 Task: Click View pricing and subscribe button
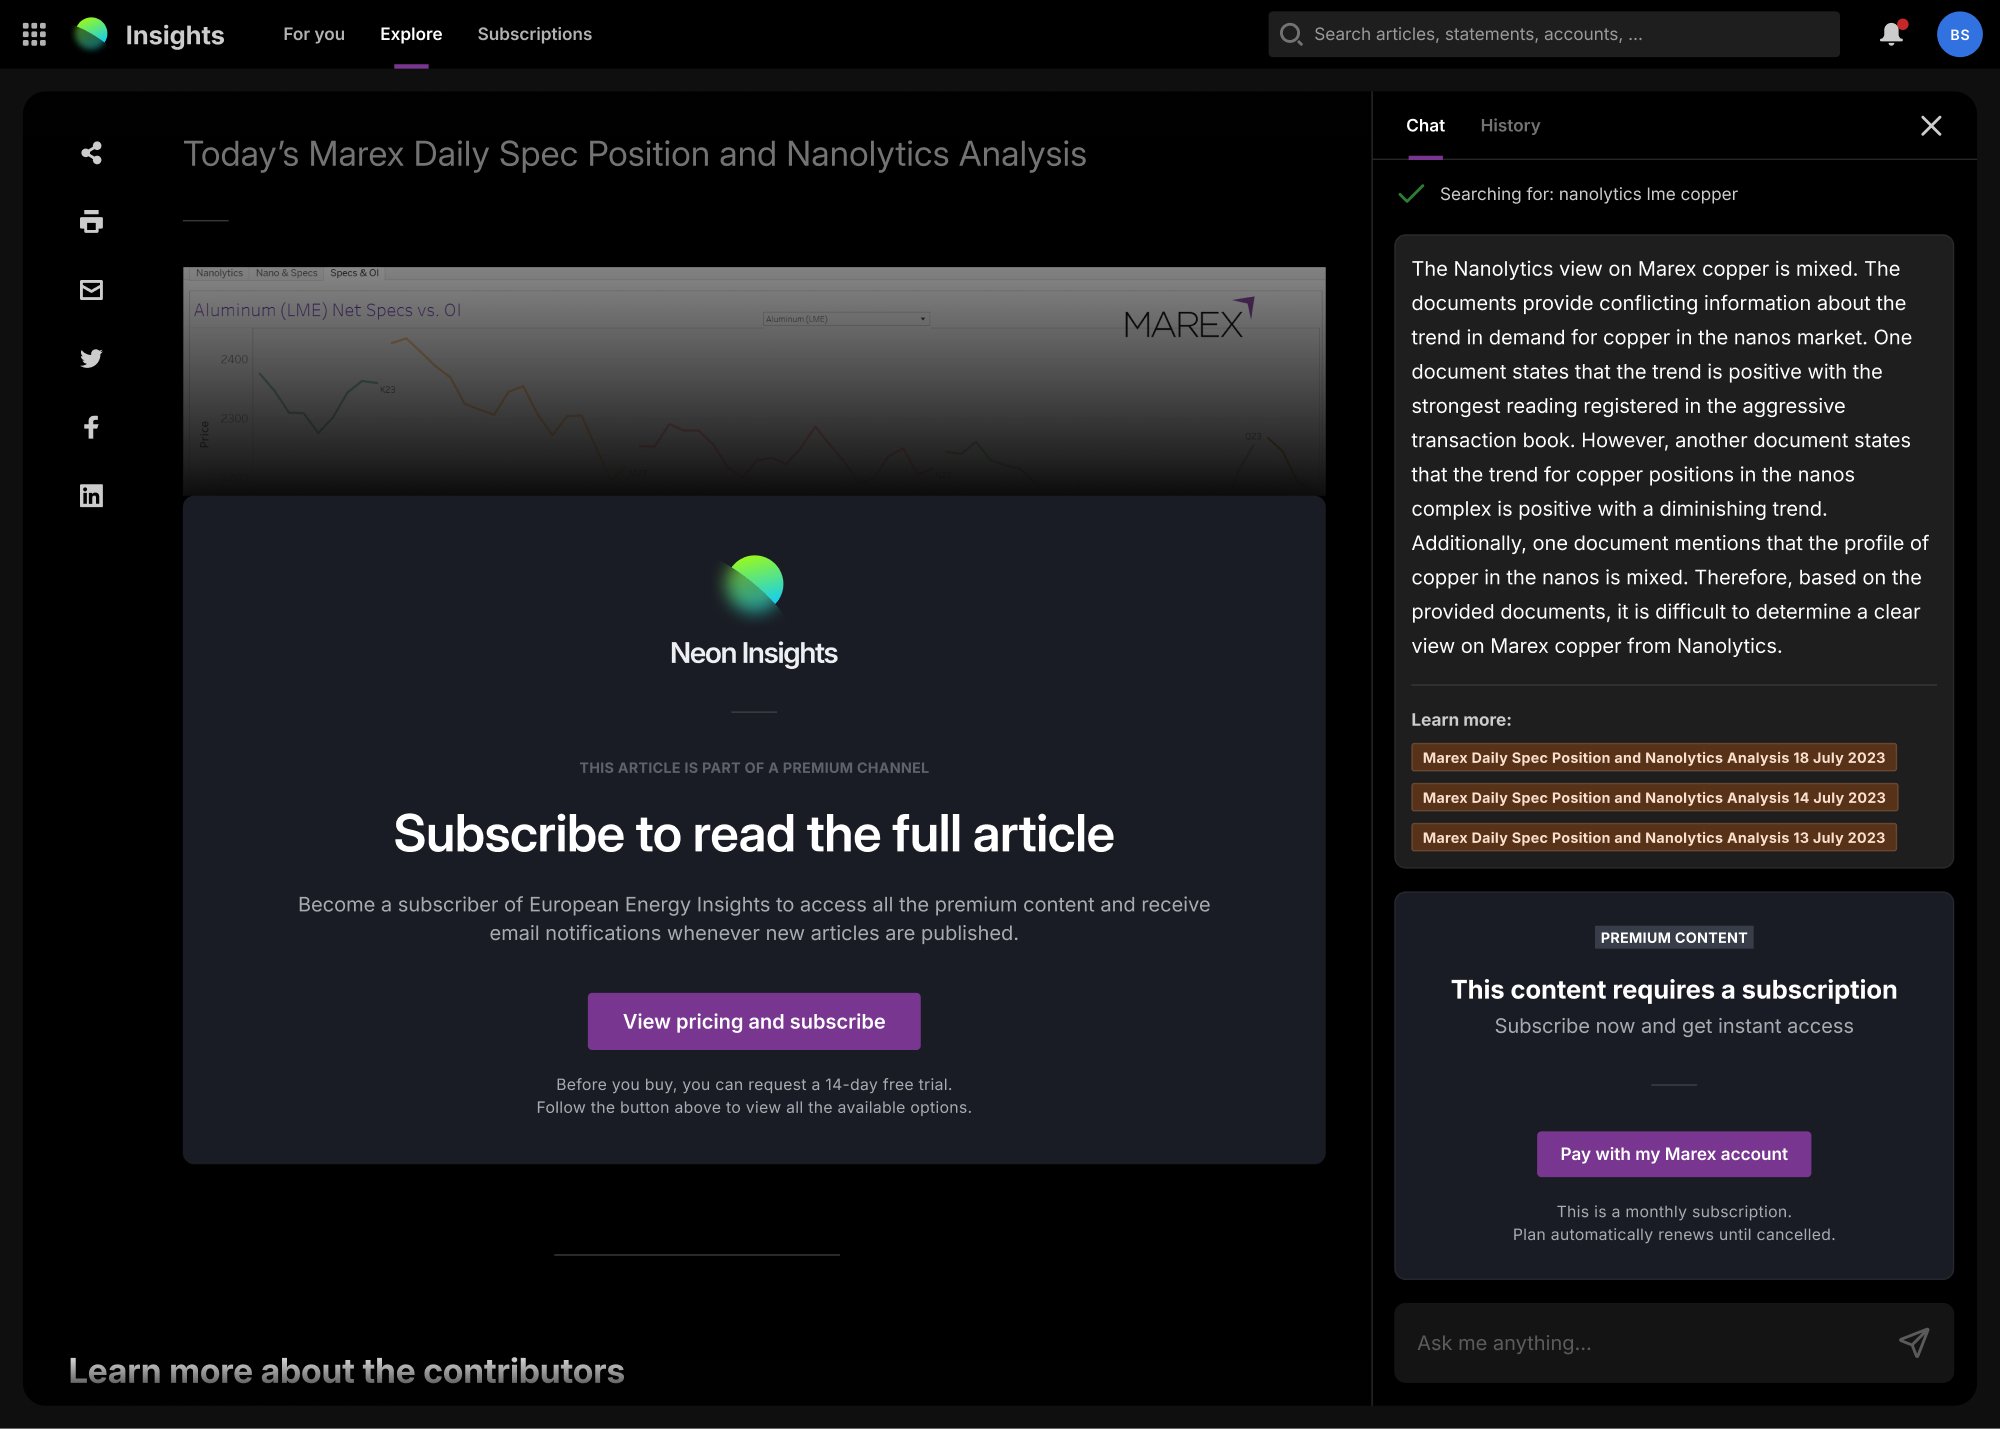(x=754, y=1021)
